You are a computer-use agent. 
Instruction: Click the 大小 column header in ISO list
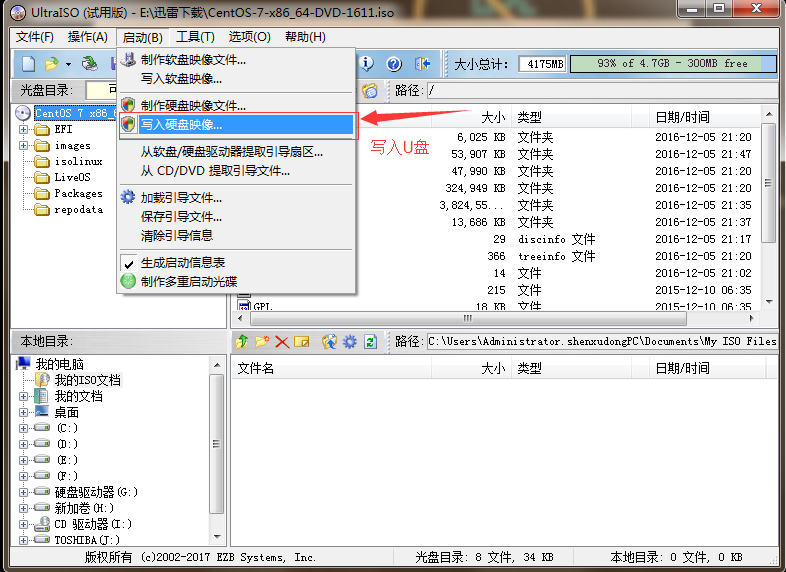pos(472,117)
